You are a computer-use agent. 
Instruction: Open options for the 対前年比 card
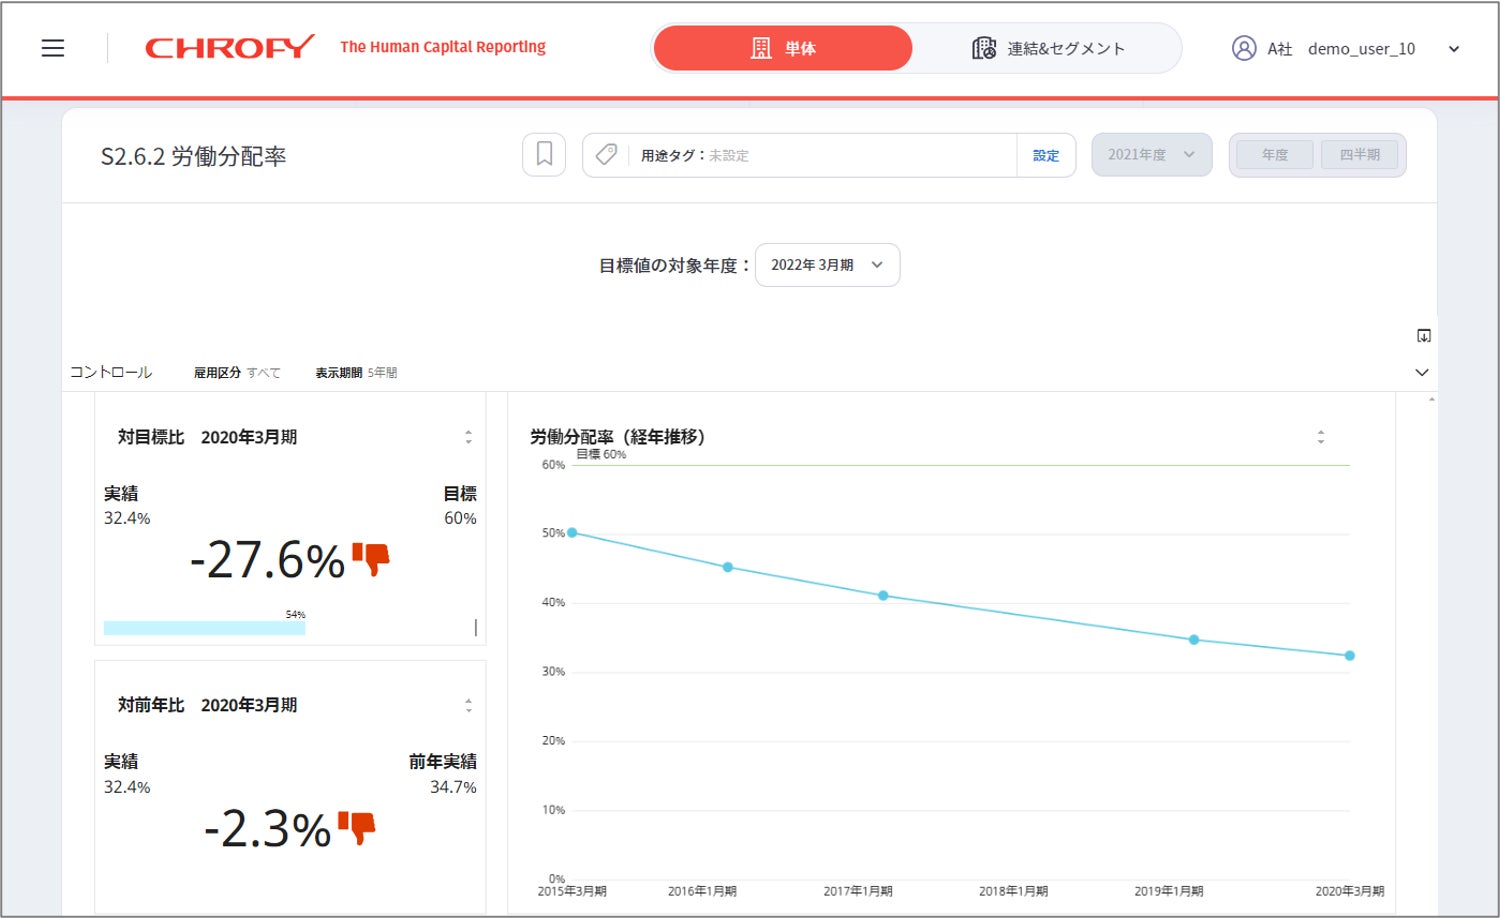pos(468,705)
